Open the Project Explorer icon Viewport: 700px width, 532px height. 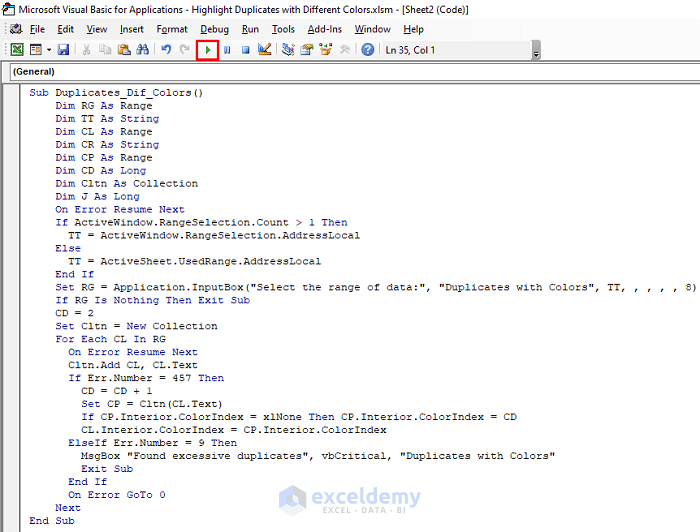click(288, 50)
